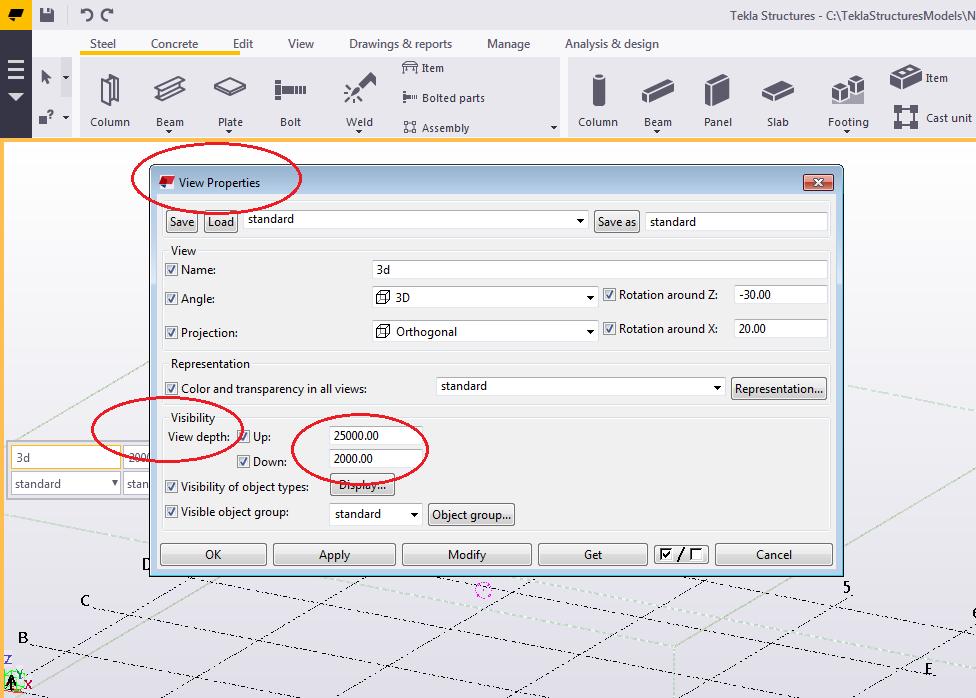Screen dimensions: 976x698
Task: Expand the selection tool arrow
Action: coord(66,77)
